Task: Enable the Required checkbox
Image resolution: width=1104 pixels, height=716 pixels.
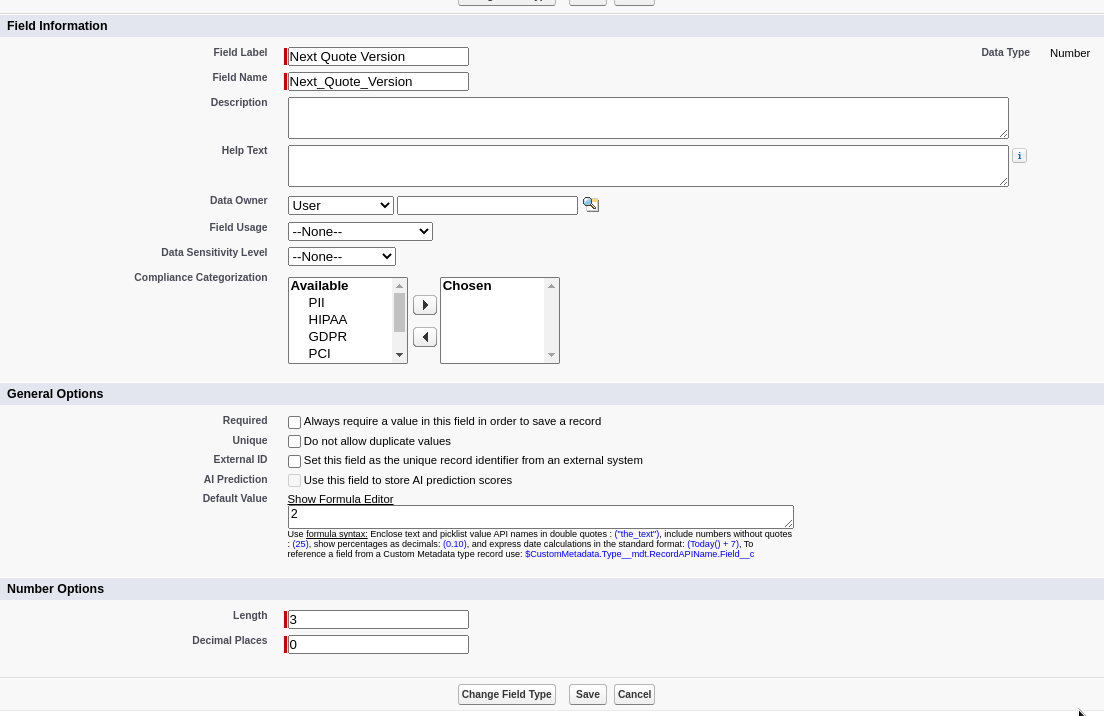Action: (x=294, y=422)
